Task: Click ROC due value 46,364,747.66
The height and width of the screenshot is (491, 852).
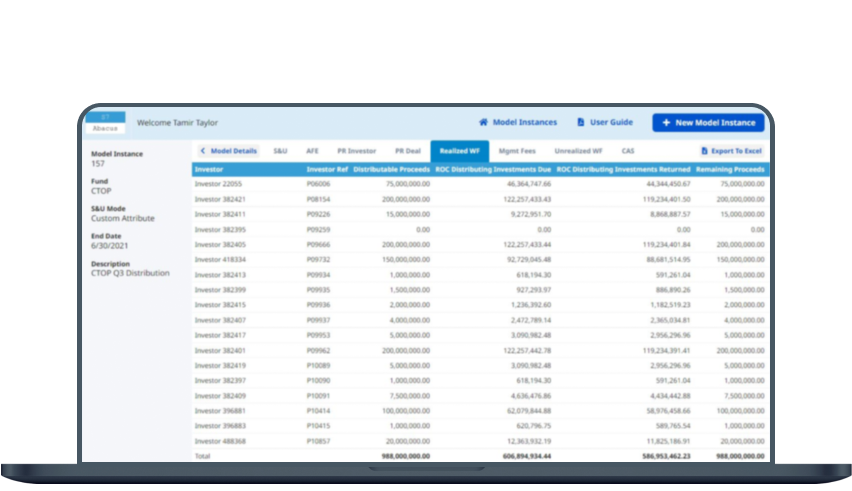Action: (x=529, y=184)
